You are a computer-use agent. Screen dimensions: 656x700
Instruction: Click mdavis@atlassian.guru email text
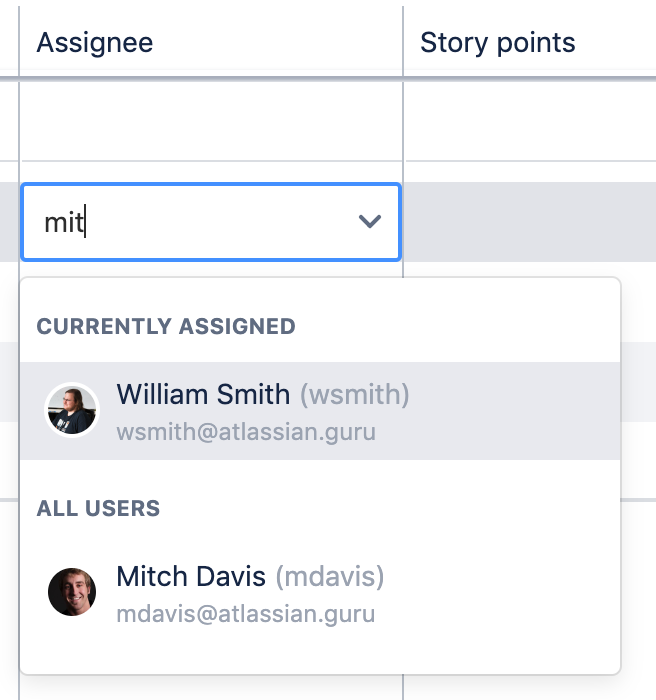point(246,614)
